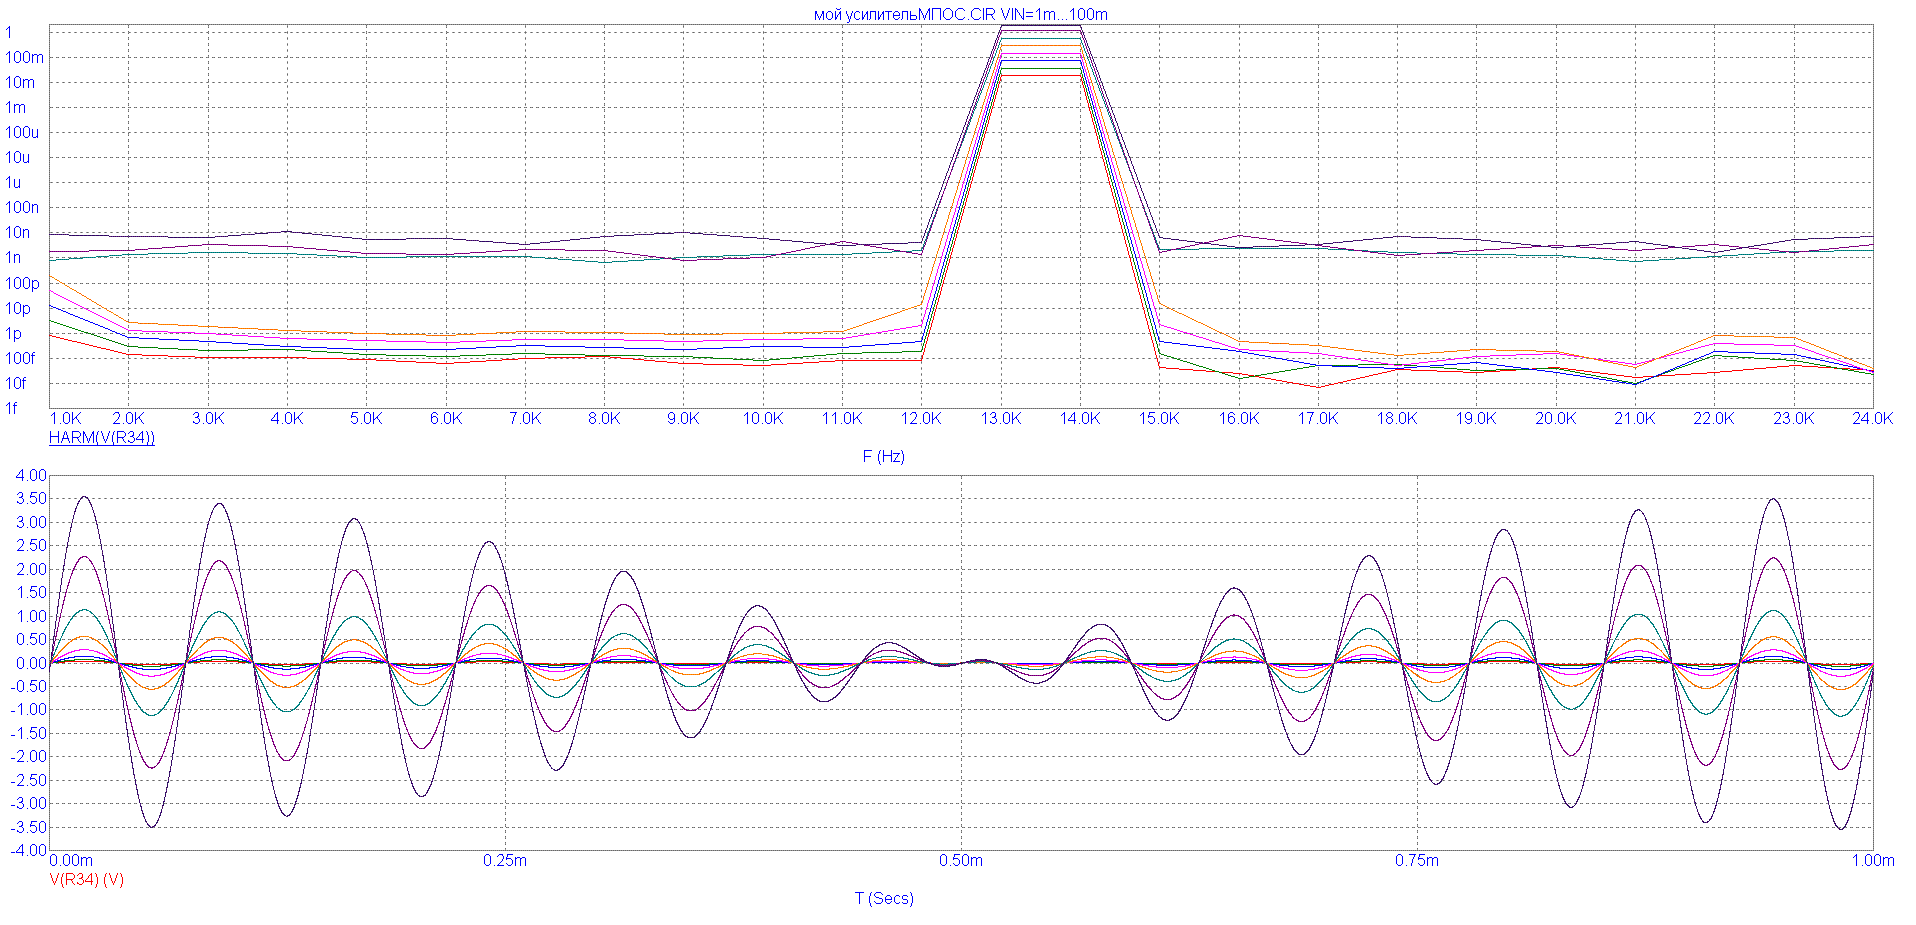Click the 0.50m time tick label
1916x925 pixels.
tap(961, 860)
